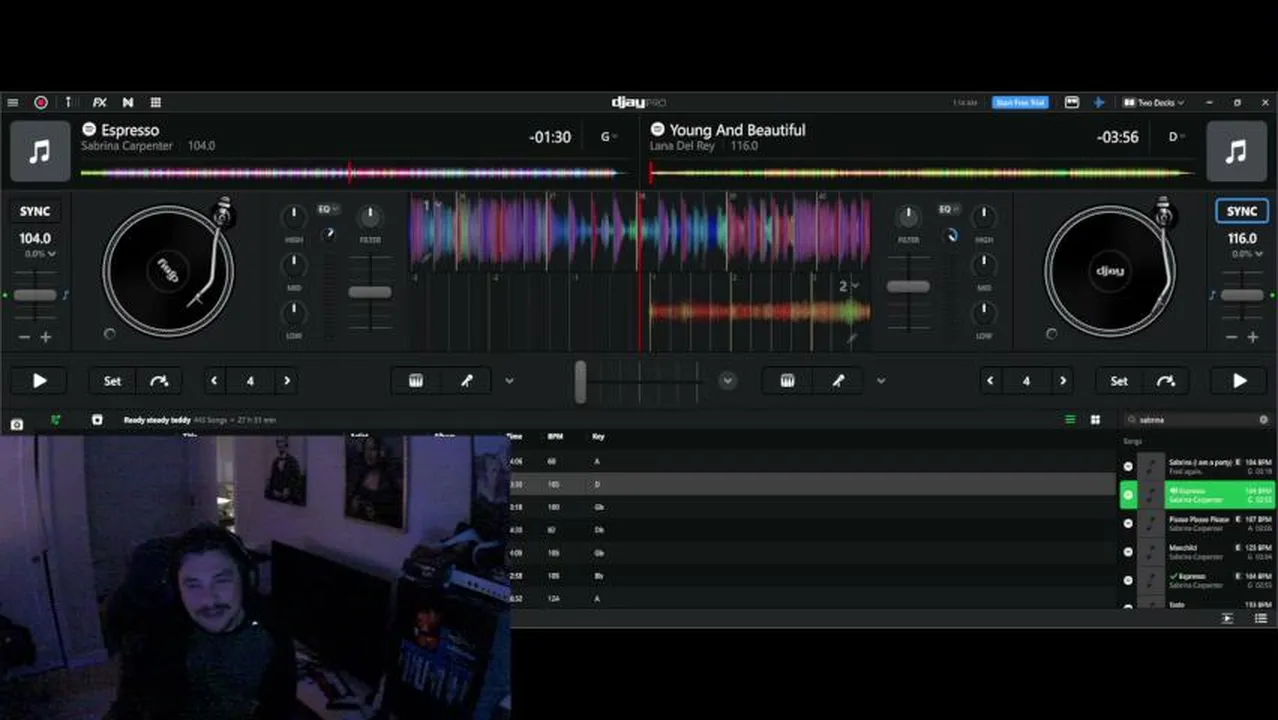Click deck 1 FILTER knob
1278x720 pixels.
(x=370, y=216)
